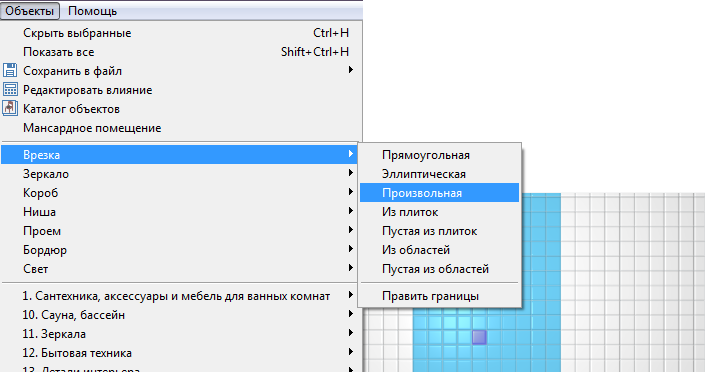Image resolution: width=707 pixels, height=372 pixels.
Task: Click the calculator icon beside Редактировать влияние
Action: 10,89
